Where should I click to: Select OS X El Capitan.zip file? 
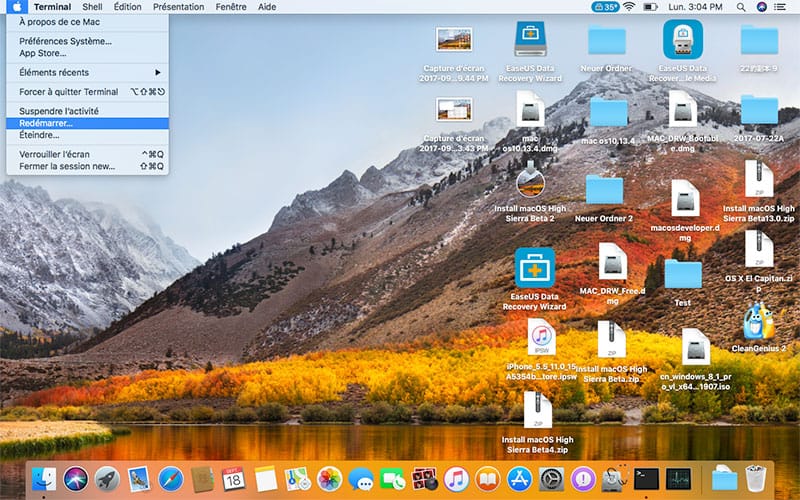point(759,249)
